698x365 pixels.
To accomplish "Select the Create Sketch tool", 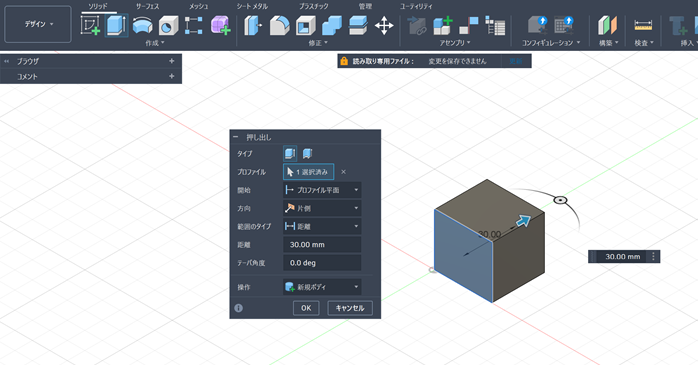I will [x=90, y=25].
